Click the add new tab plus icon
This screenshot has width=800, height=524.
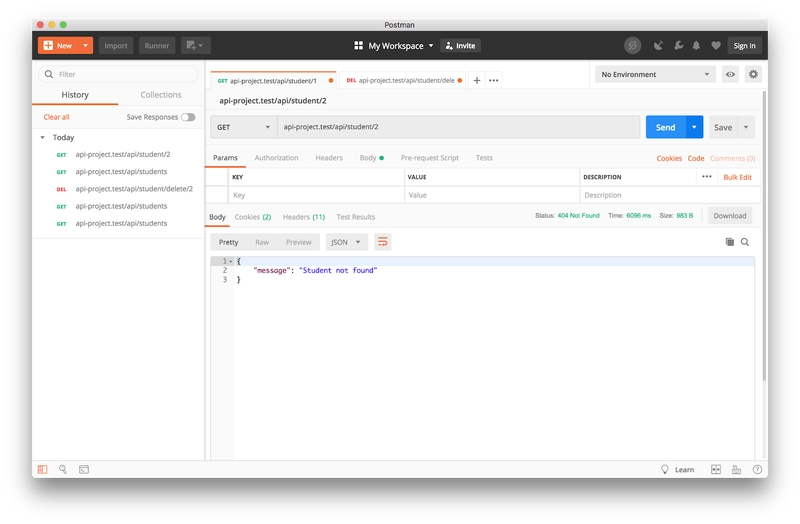(477, 80)
